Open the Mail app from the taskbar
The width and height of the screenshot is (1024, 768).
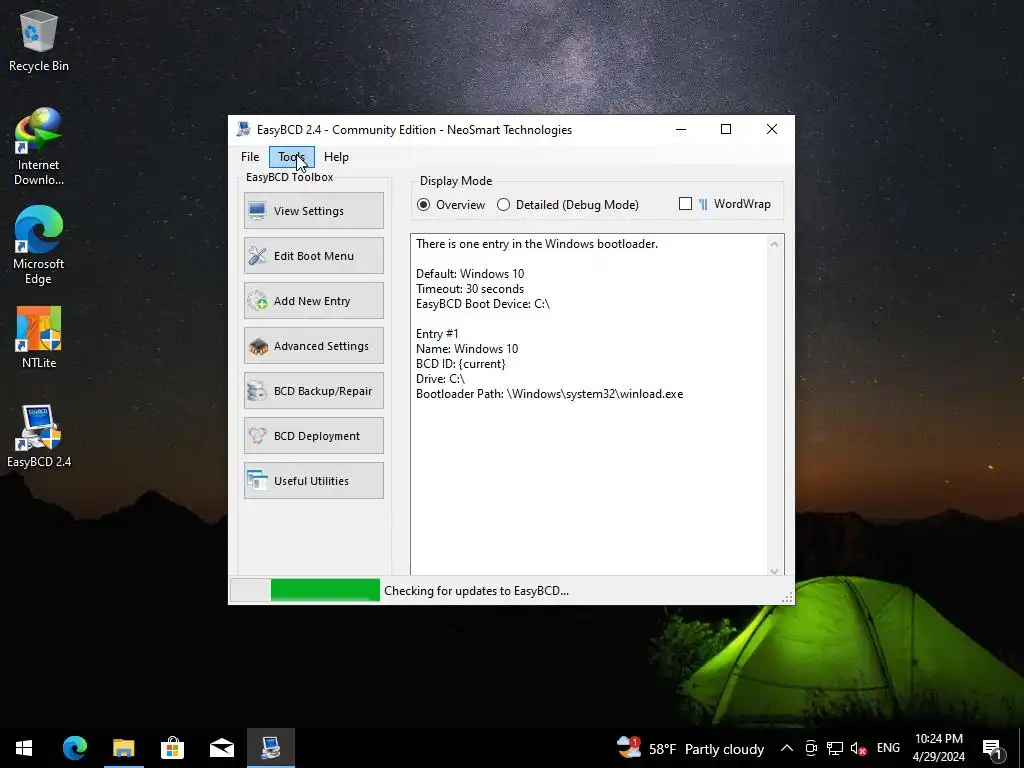pyautogui.click(x=221, y=748)
